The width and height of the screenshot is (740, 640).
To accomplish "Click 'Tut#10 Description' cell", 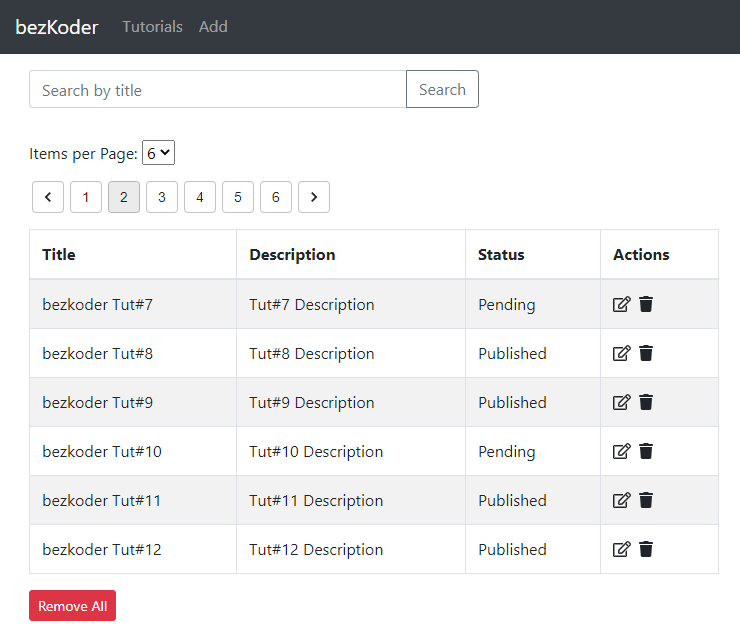I will [351, 452].
